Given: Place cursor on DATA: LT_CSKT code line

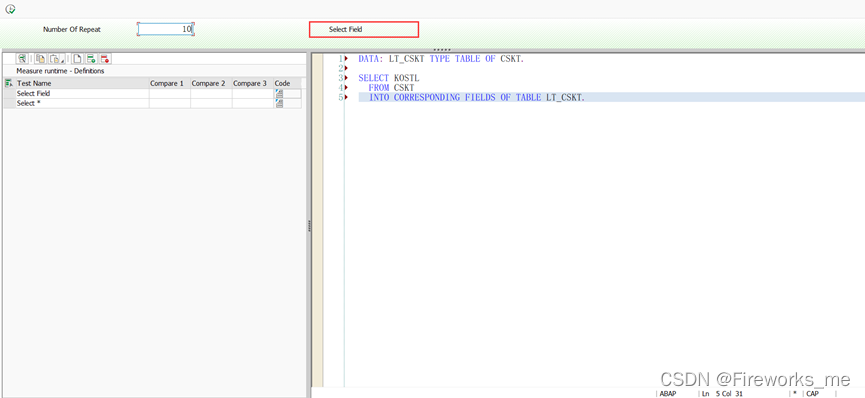Looking at the screenshot, I should pyautogui.click(x=441, y=59).
